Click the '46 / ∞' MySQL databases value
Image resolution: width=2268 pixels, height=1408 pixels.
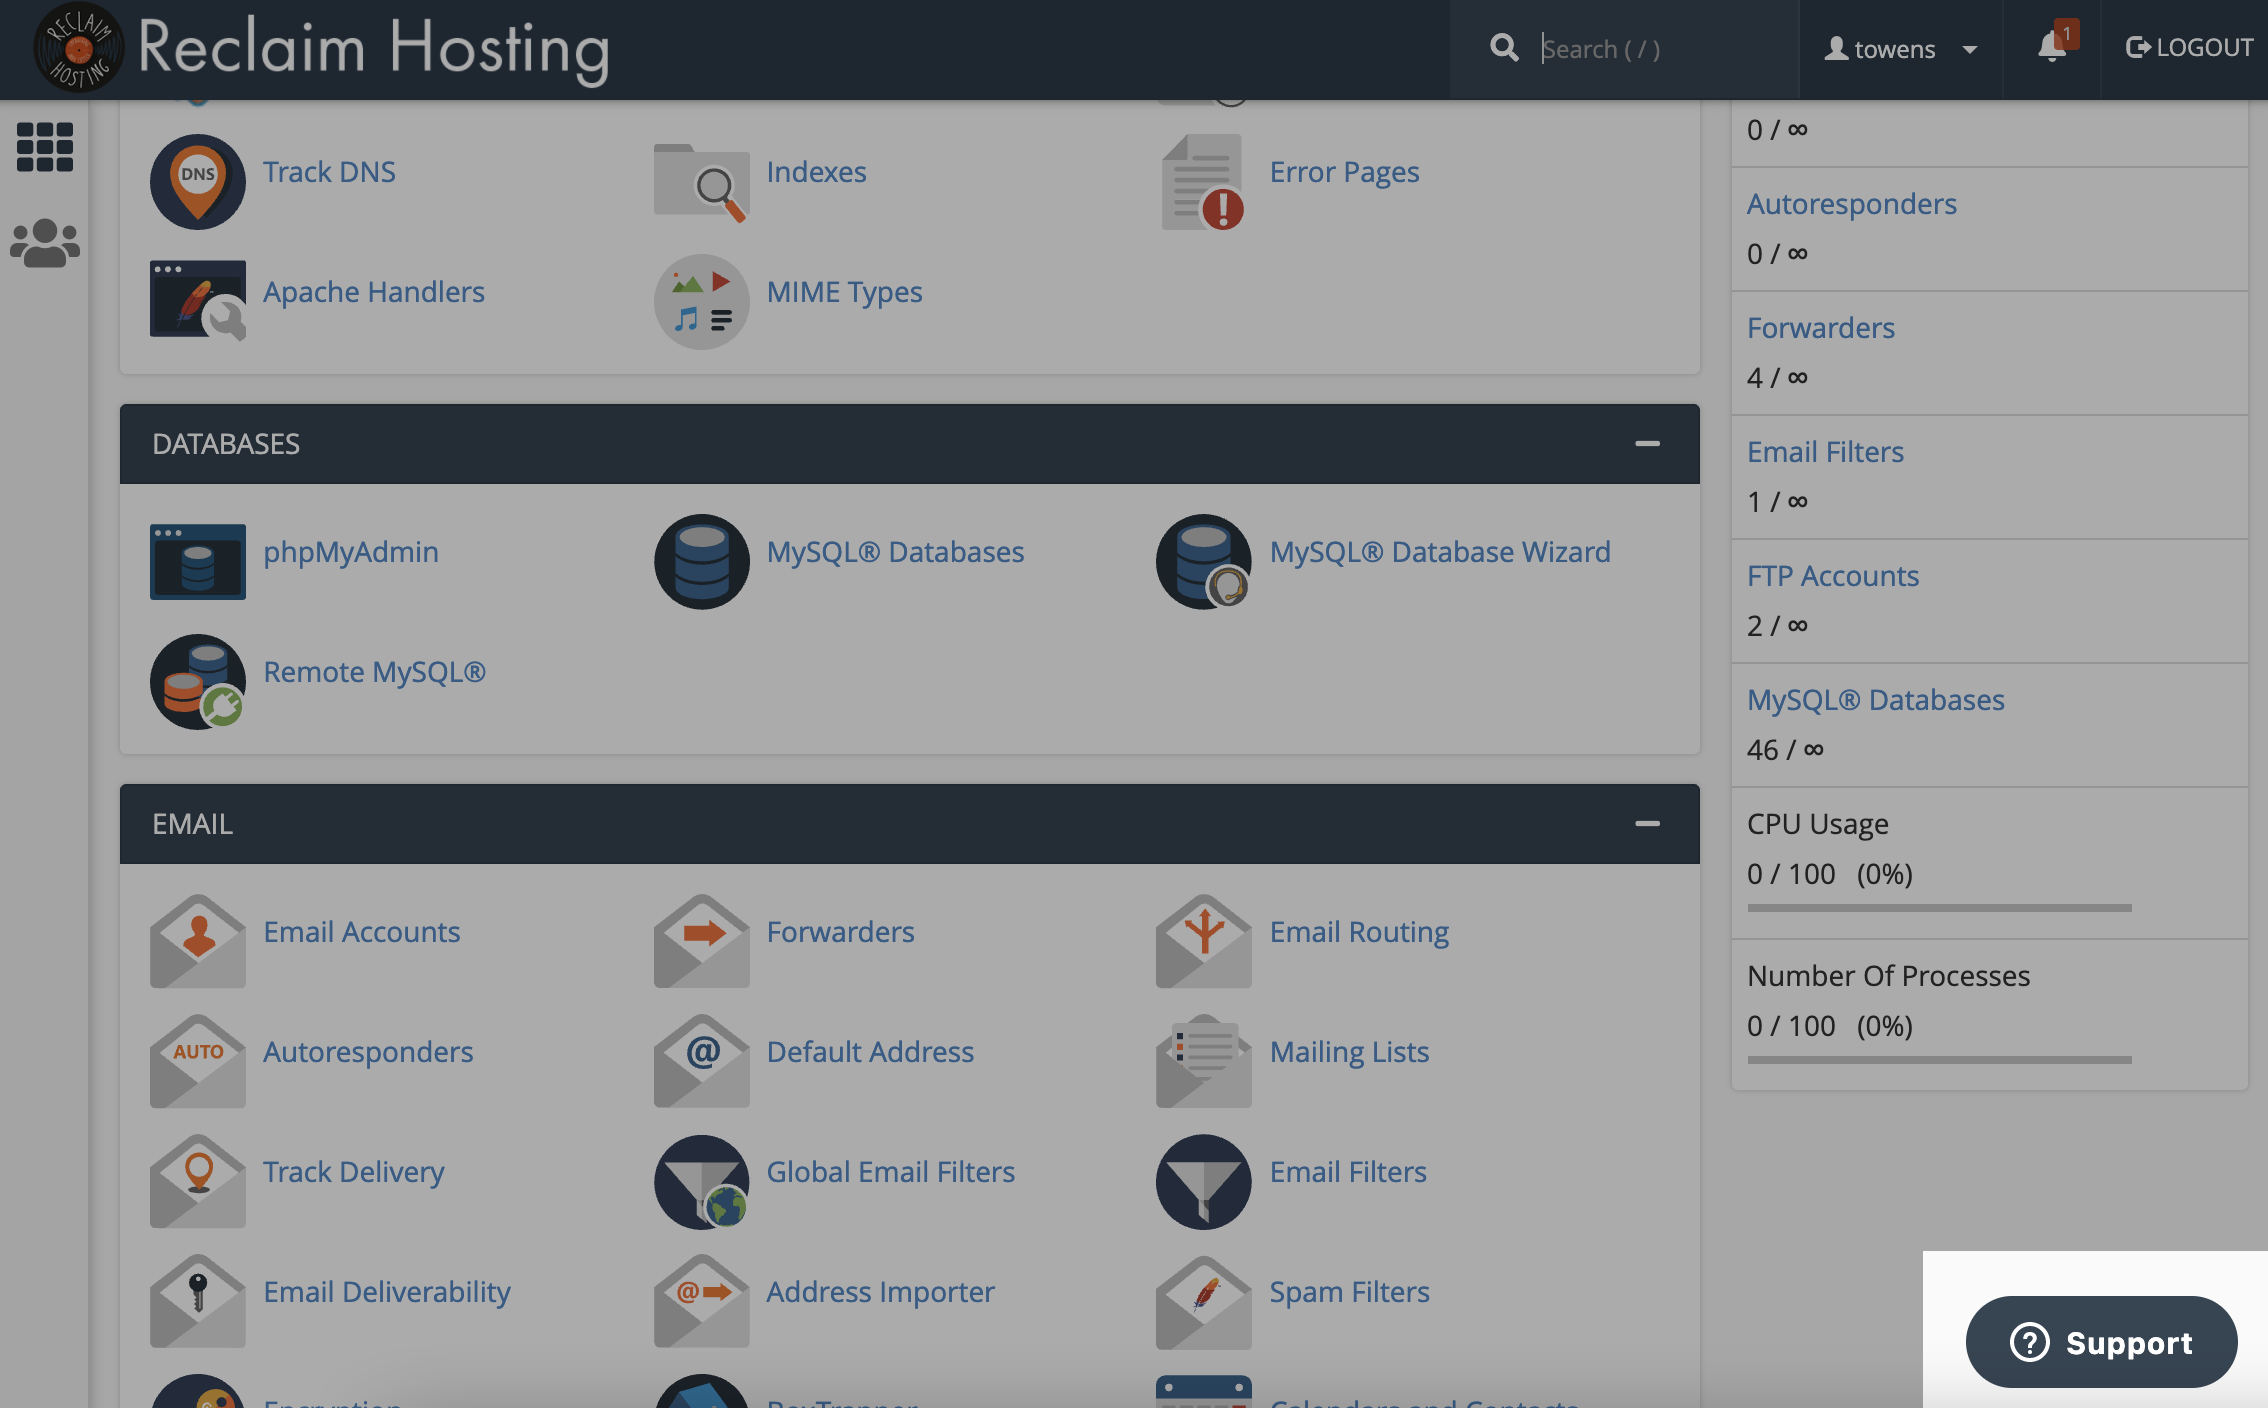pos(1785,750)
